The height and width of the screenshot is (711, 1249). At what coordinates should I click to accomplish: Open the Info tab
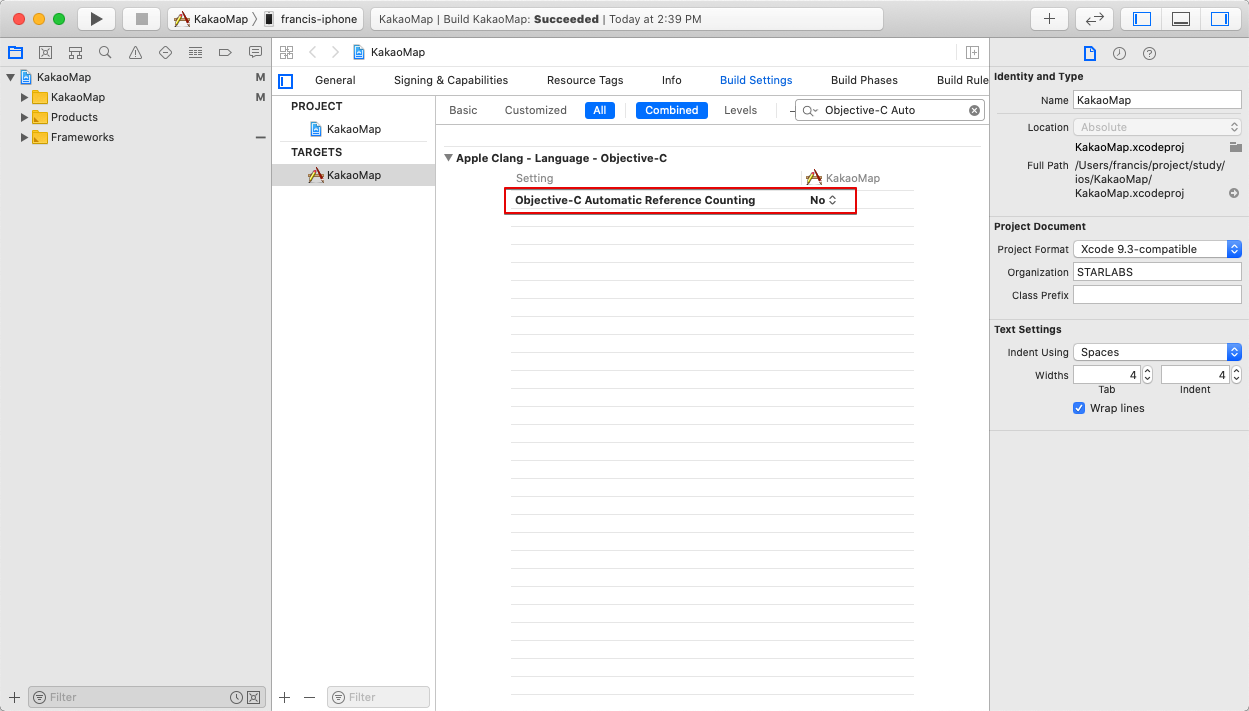point(672,80)
